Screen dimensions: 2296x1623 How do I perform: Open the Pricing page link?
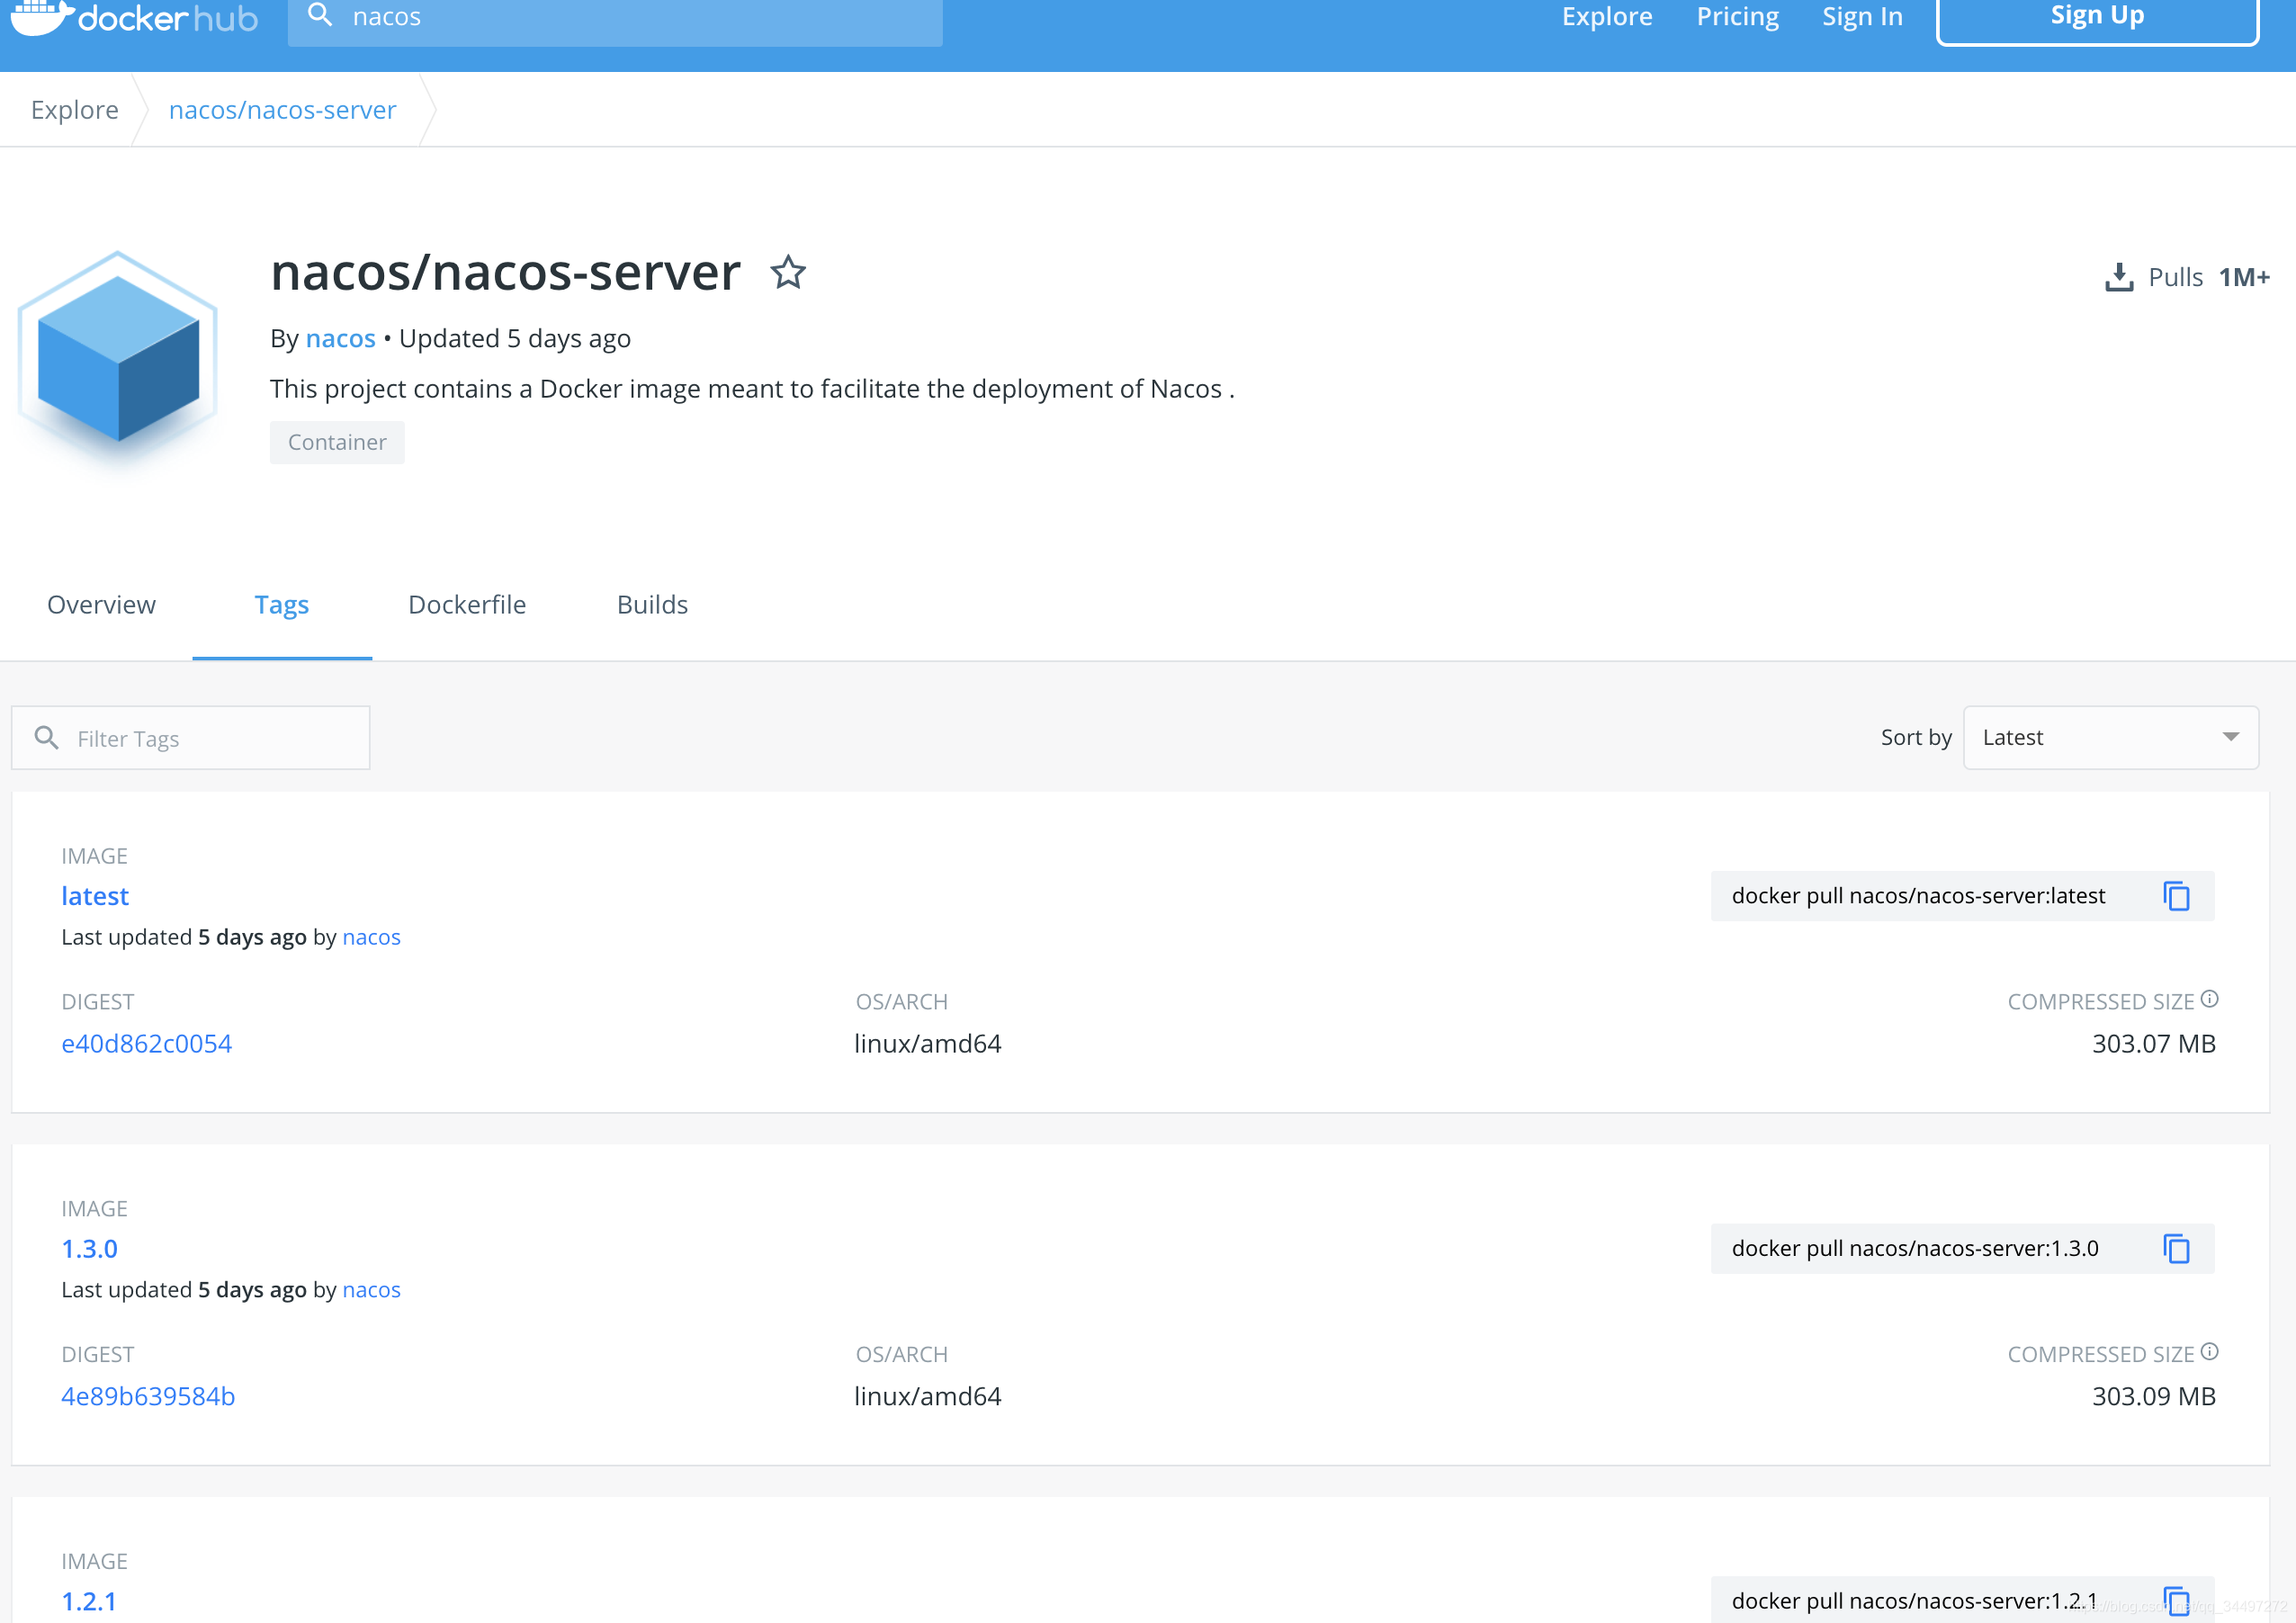(x=1737, y=17)
